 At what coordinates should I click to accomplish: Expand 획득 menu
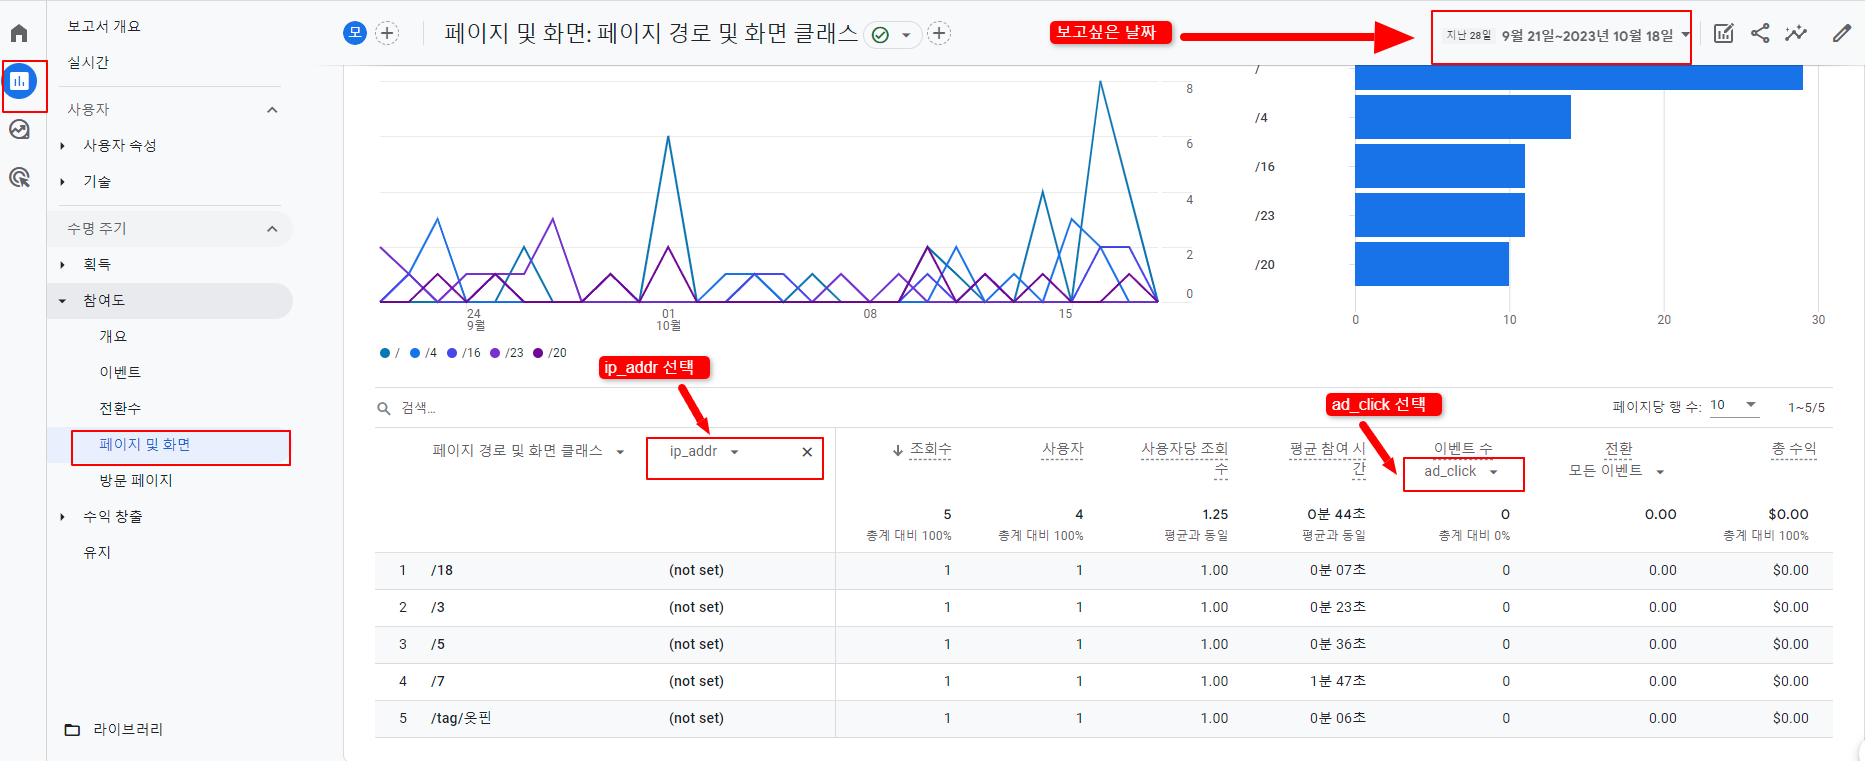pos(97,264)
